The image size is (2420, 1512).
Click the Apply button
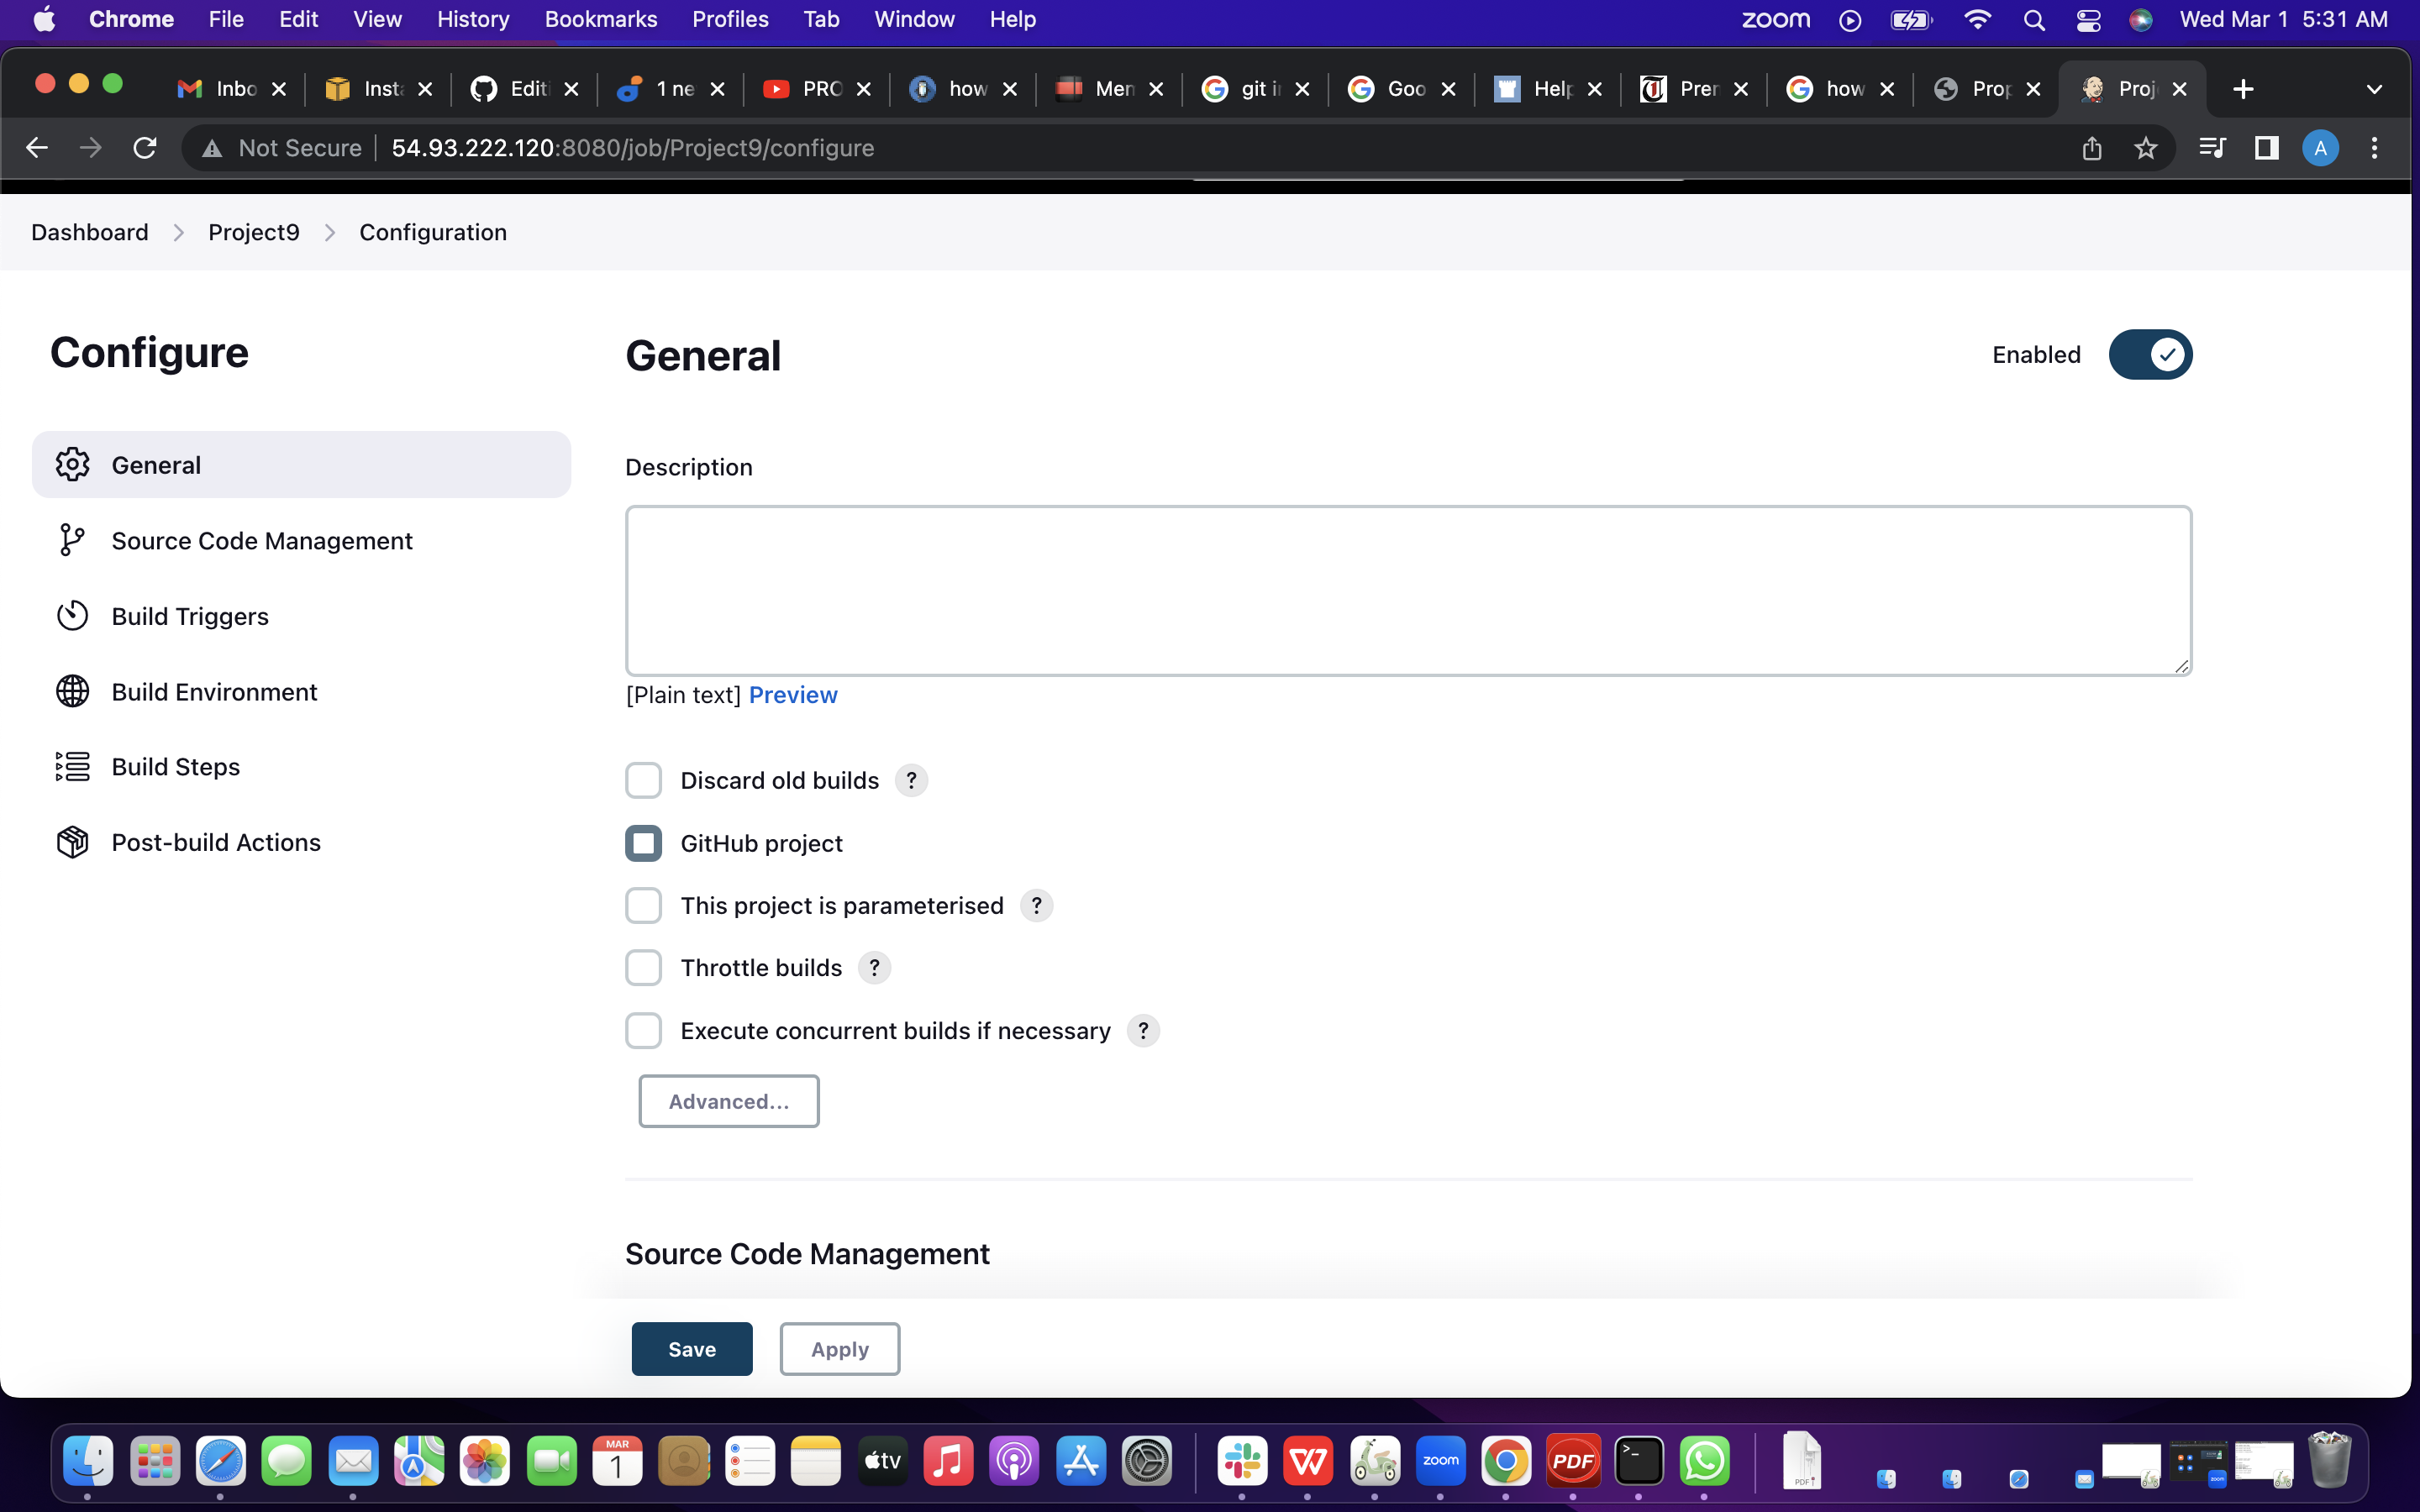(840, 1349)
